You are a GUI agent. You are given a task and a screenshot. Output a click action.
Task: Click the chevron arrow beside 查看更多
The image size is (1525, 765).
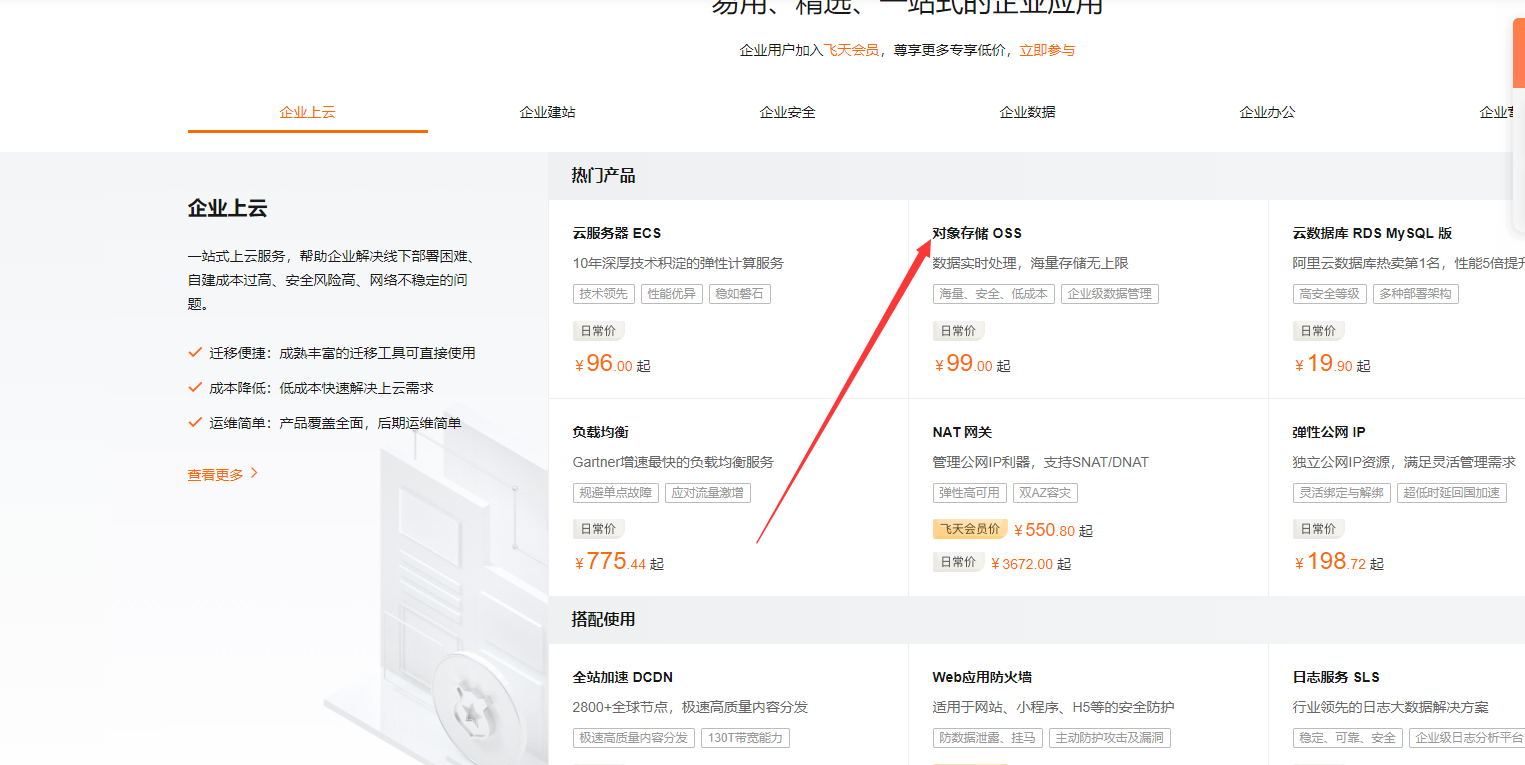(254, 473)
